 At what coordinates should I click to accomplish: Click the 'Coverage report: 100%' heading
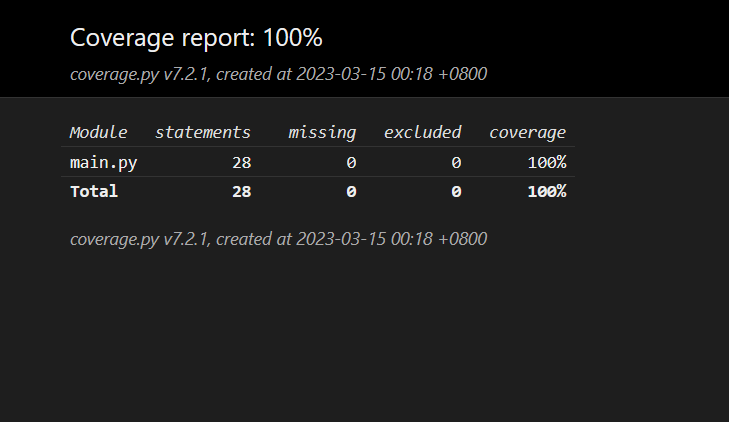point(196,38)
